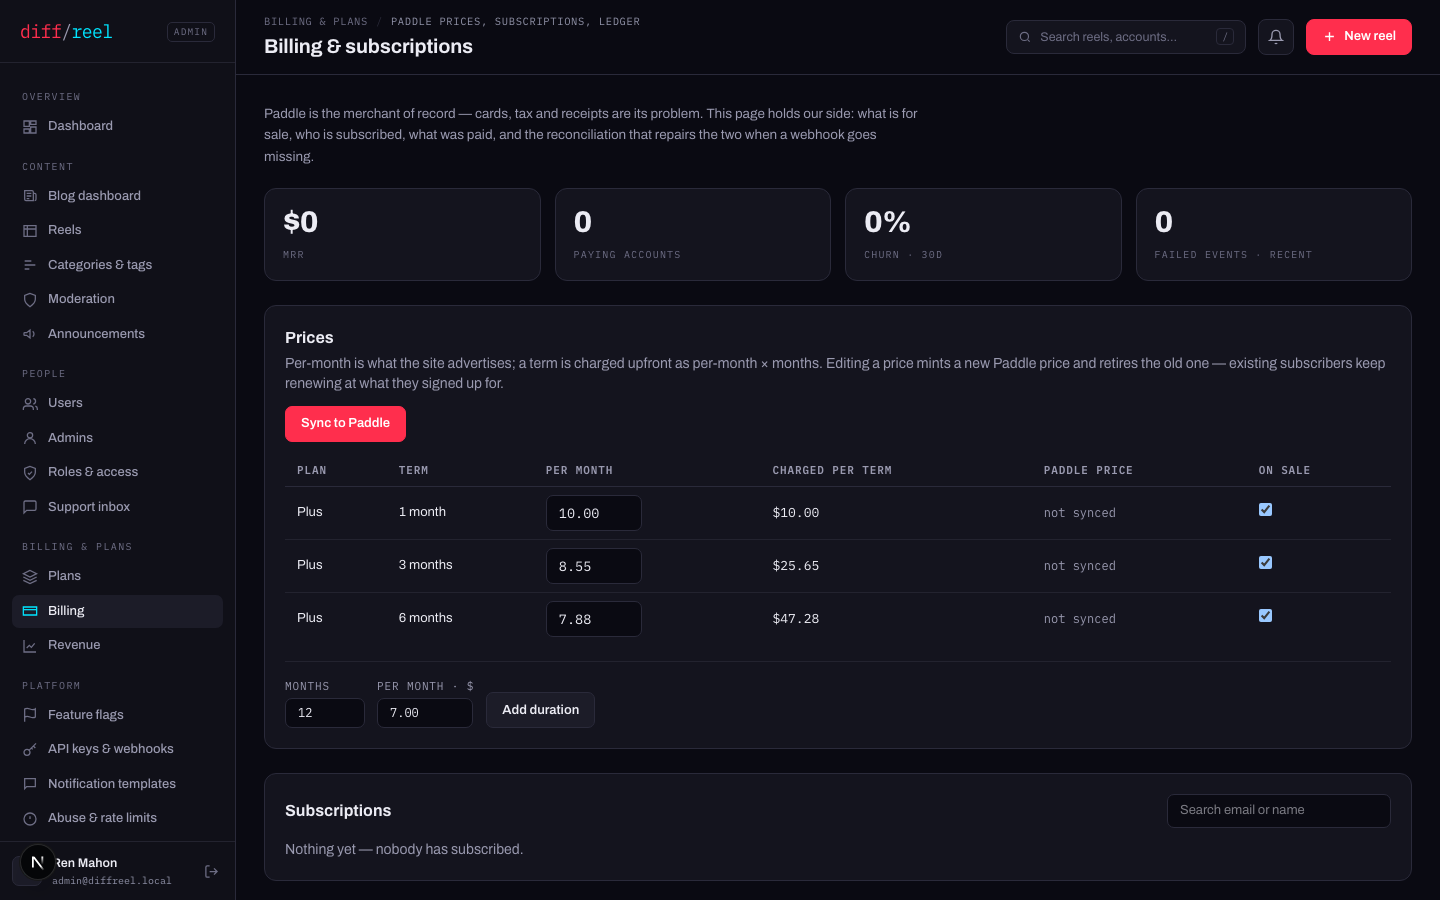Image resolution: width=1440 pixels, height=900 pixels.
Task: Click the New reel button
Action: 1359,37
